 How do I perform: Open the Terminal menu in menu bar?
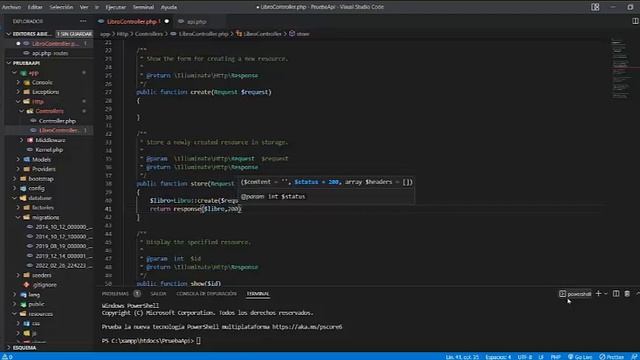tap(143, 7)
